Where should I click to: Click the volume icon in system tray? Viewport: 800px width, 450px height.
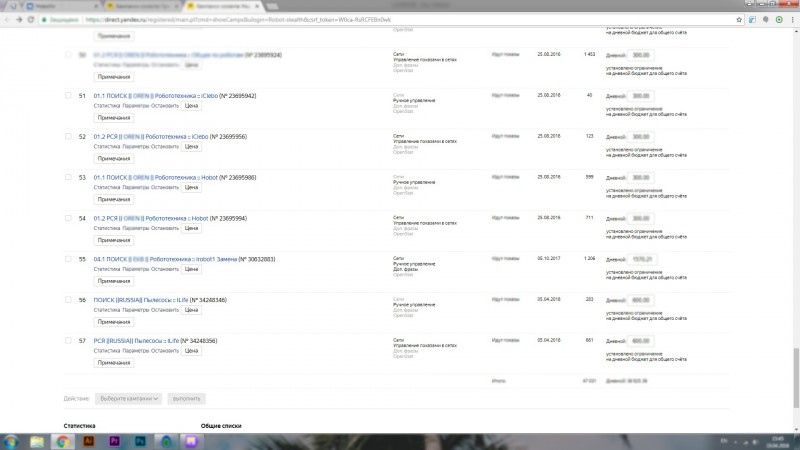[756, 442]
